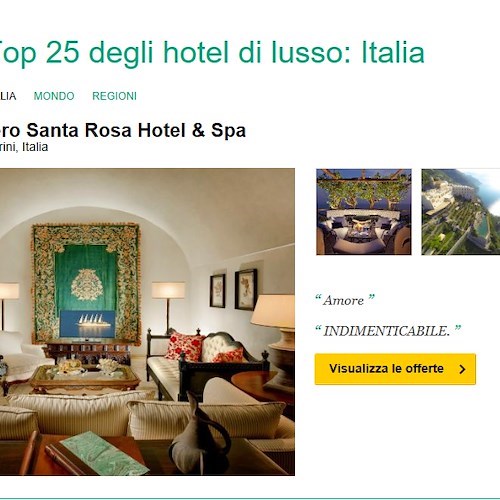Viewport: 500px width, 500px height.
Task: Switch to the MONDO tab
Action: [x=54, y=96]
